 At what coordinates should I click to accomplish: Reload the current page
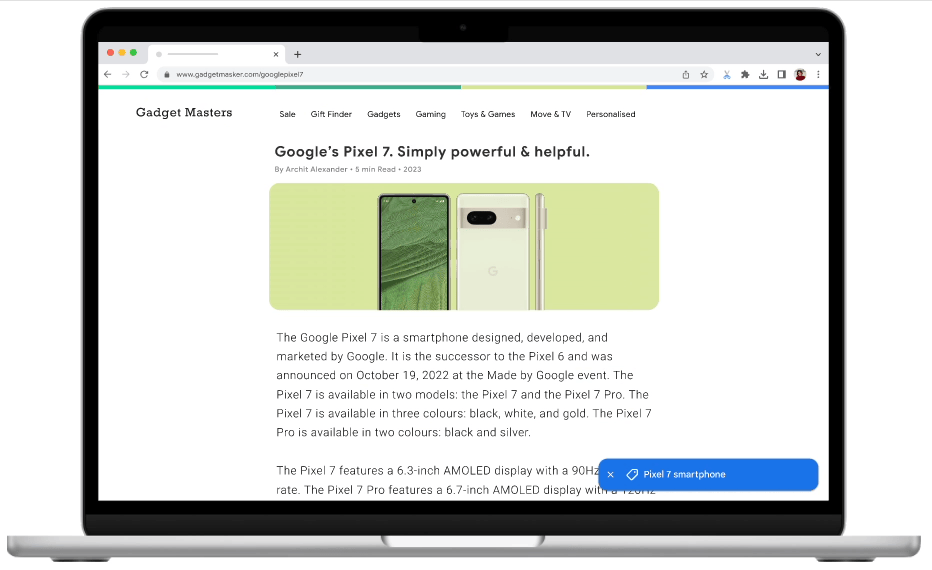(x=144, y=74)
